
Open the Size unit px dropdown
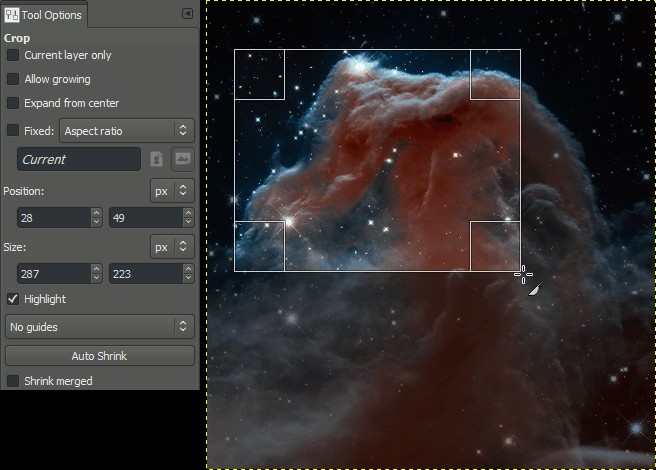tap(172, 247)
